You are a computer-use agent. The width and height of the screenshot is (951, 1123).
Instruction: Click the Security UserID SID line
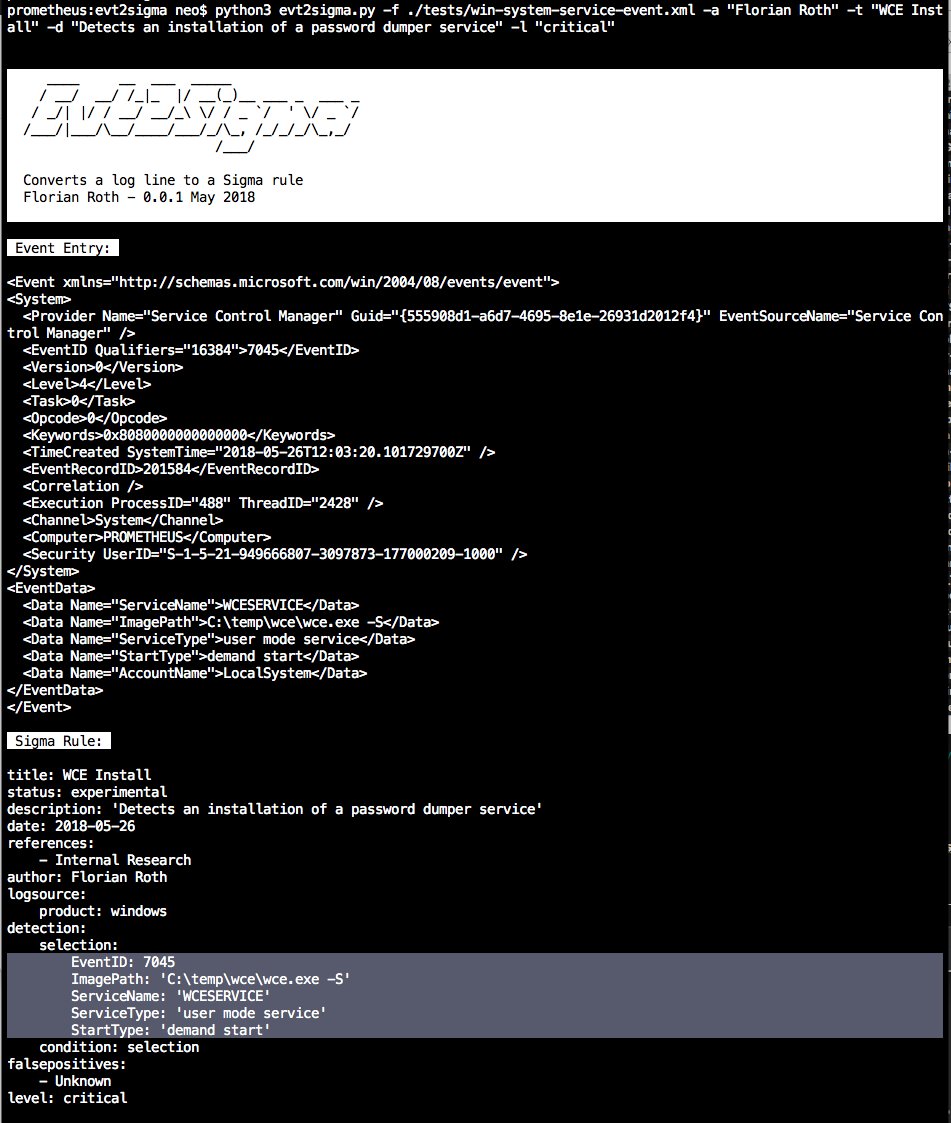pyautogui.click(x=275, y=554)
